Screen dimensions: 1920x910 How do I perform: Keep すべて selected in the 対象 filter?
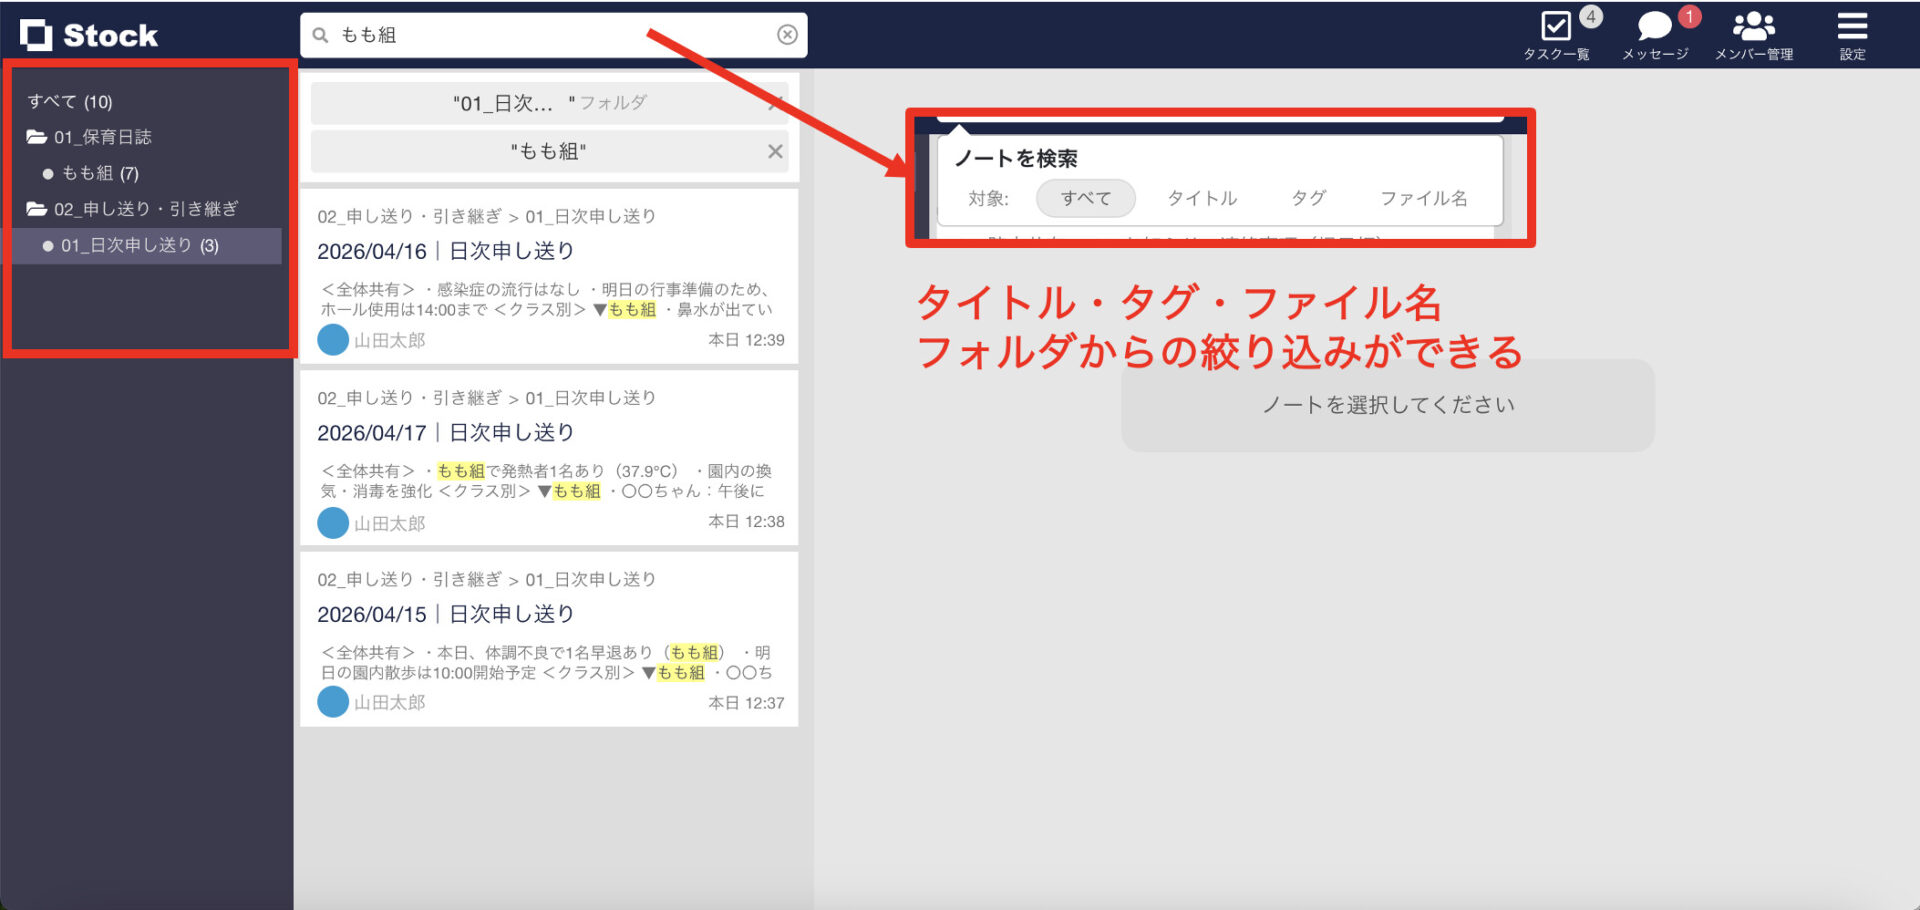pos(1085,198)
